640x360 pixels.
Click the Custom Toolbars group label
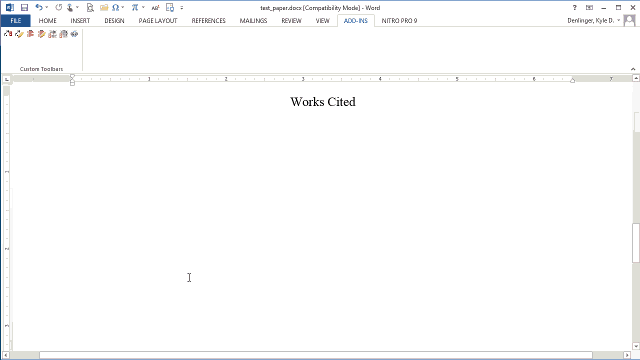coord(41,69)
